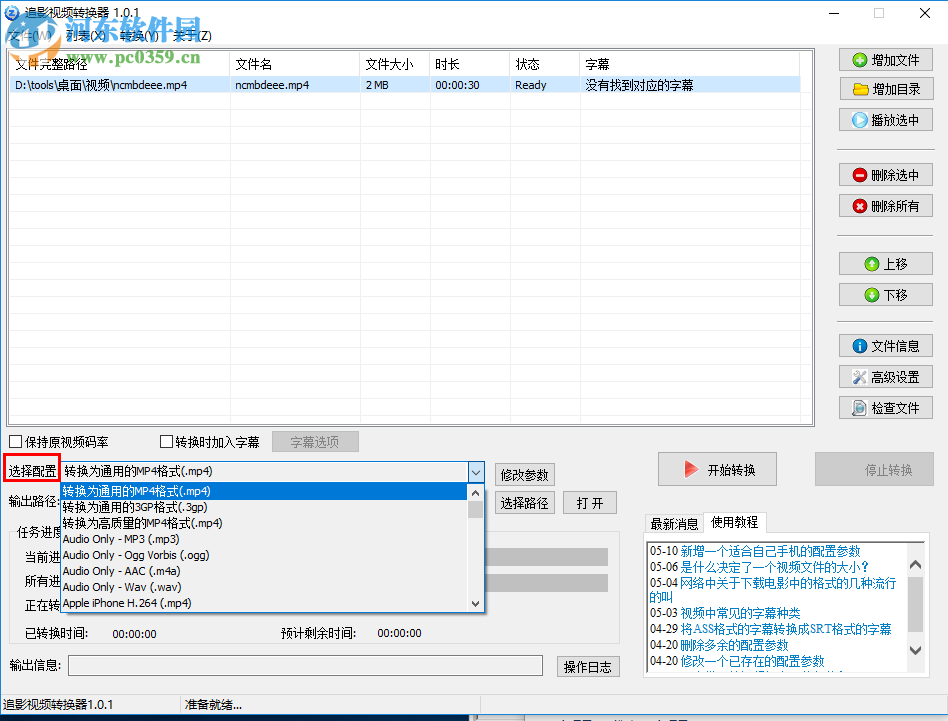
Task: Switch to the 使用教程 tab
Action: pyautogui.click(x=735, y=522)
